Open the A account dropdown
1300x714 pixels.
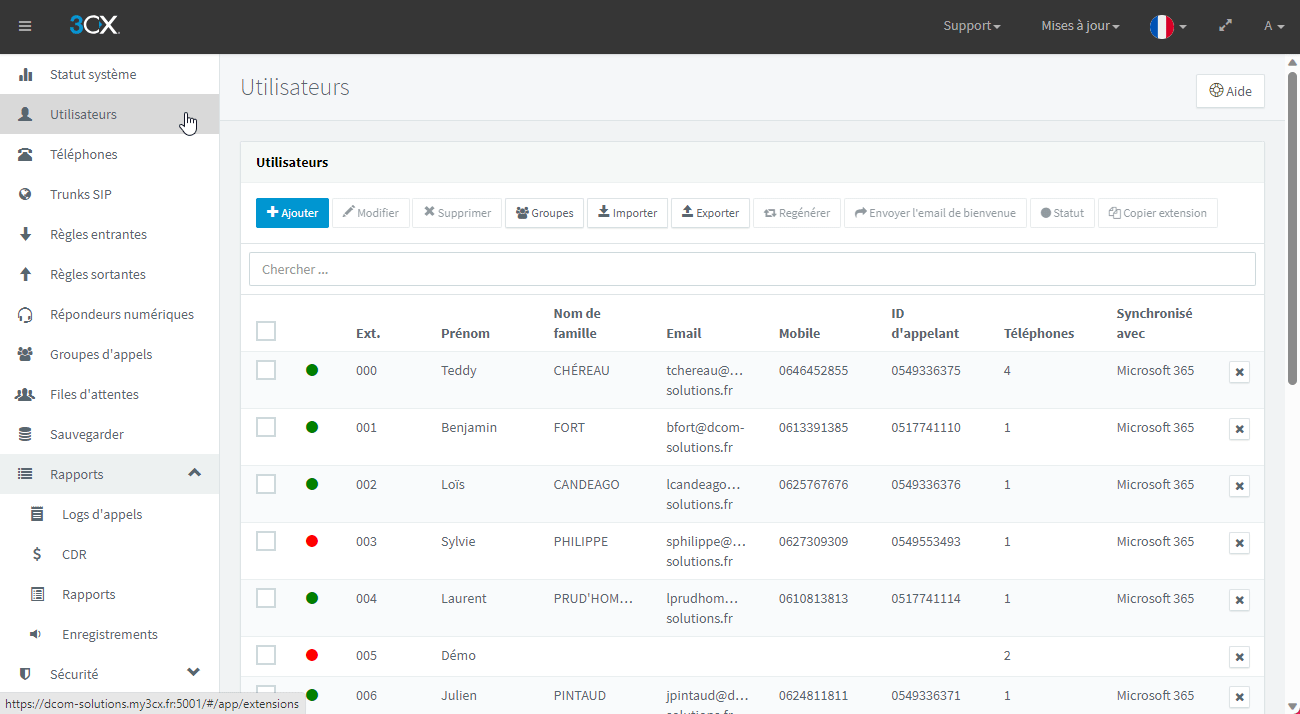pos(1274,26)
